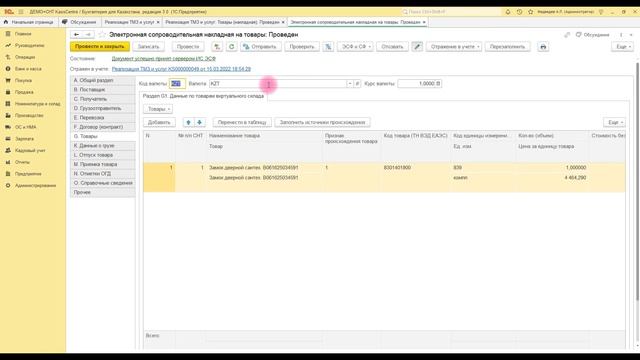The width and height of the screenshot is (640, 360).
Task: Select section E. Перевозка
Action: click(103, 118)
